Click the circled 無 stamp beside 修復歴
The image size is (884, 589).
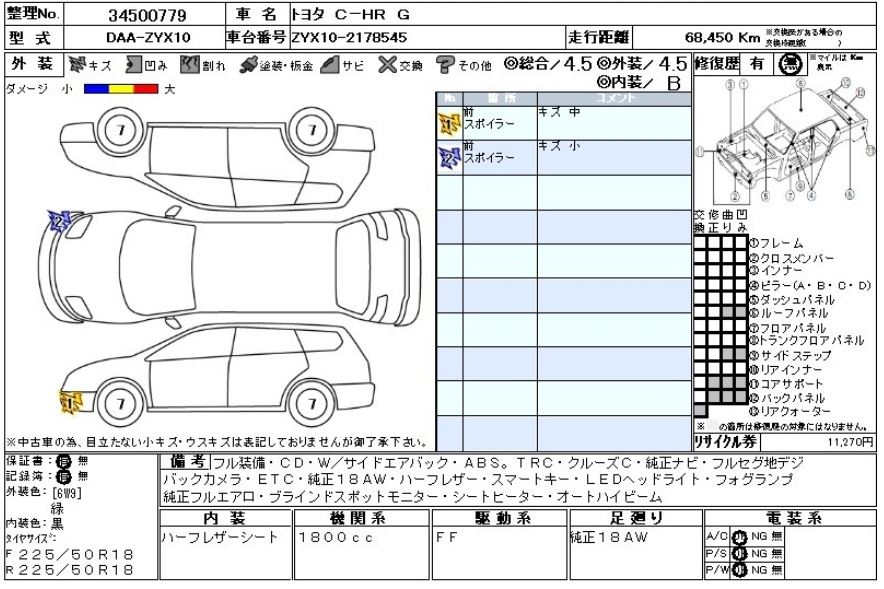(790, 64)
